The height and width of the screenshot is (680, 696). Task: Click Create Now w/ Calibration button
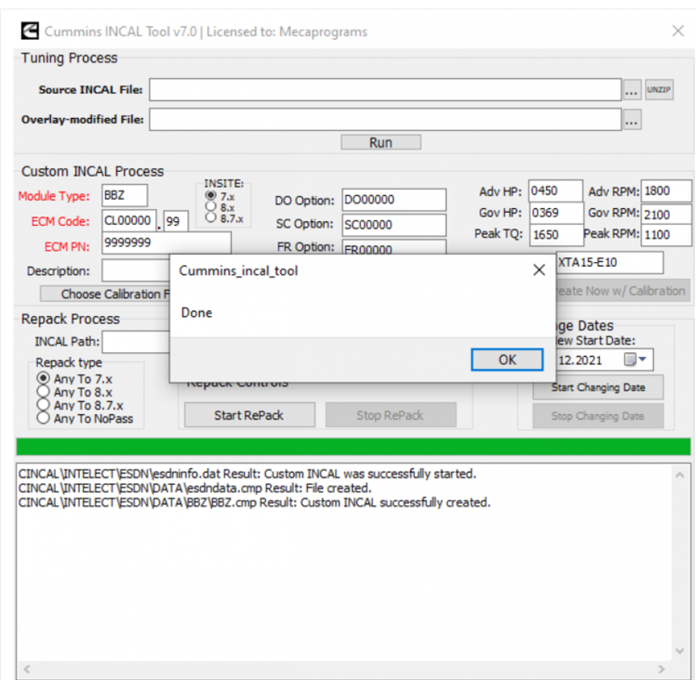point(623,291)
